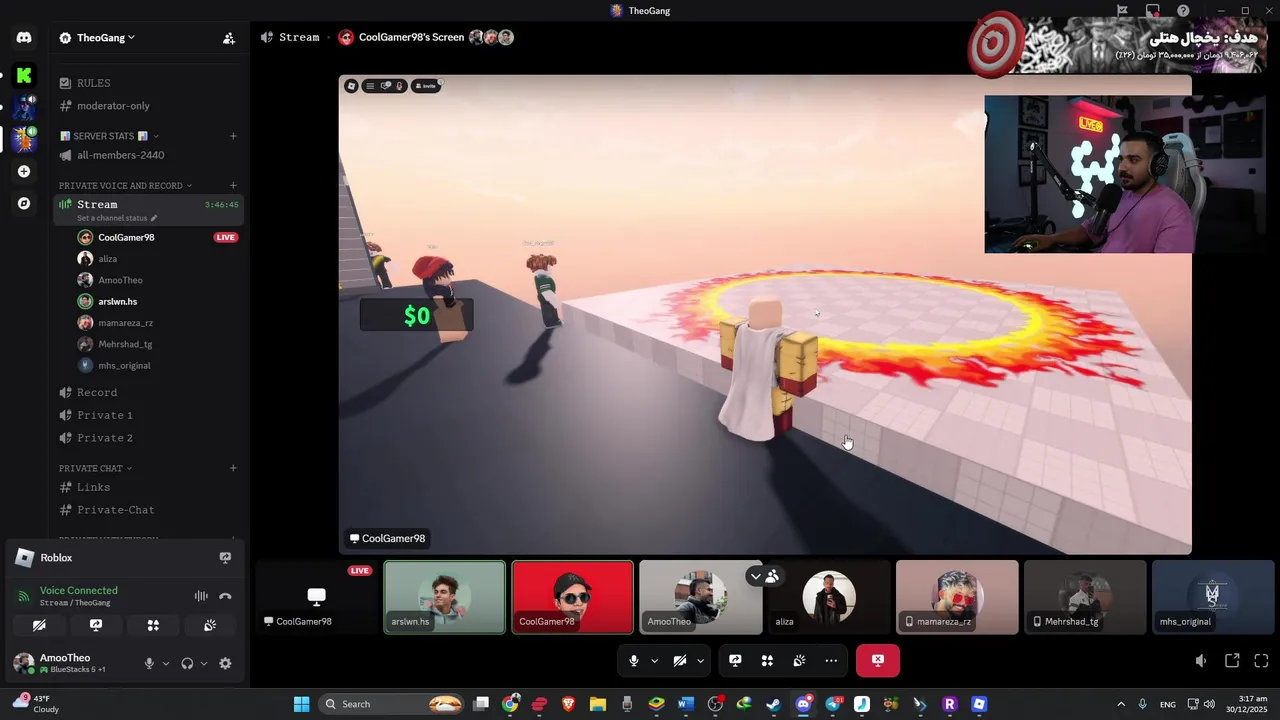Image resolution: width=1280 pixels, height=720 pixels.
Task: Focus the mhs_original participant tile
Action: tap(1213, 597)
